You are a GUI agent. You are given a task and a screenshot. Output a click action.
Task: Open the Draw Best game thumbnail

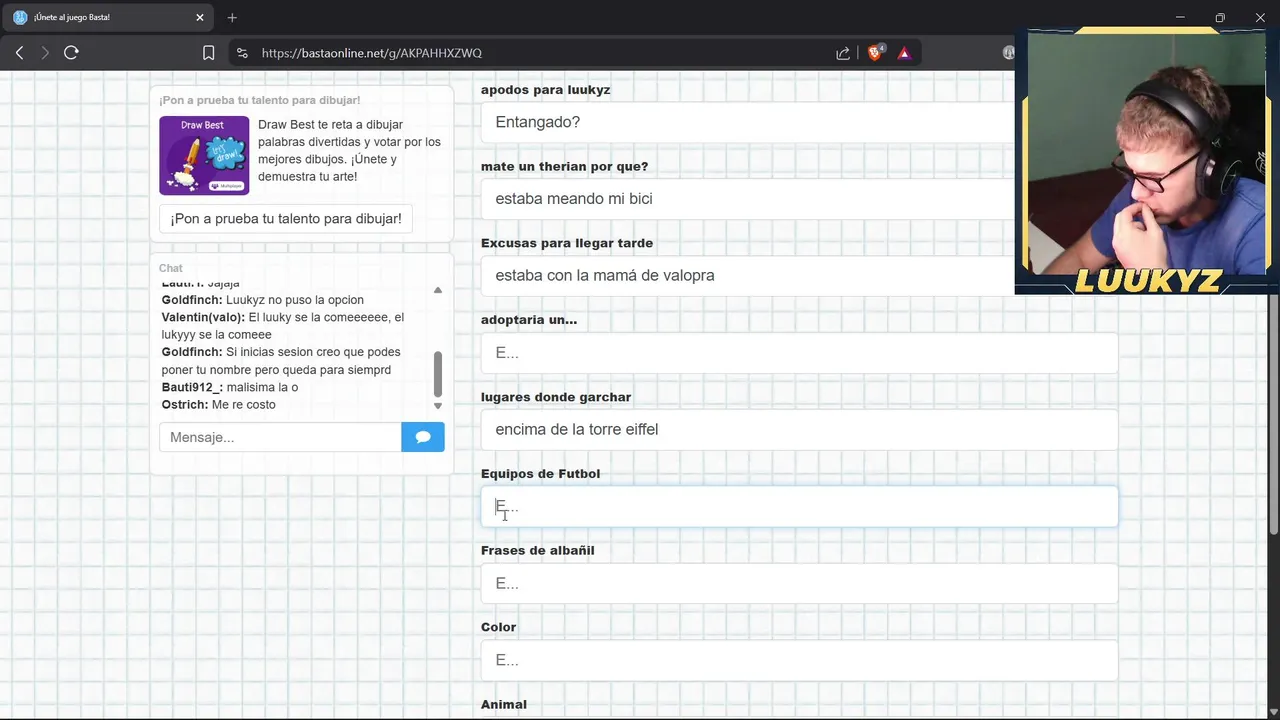[x=204, y=155]
